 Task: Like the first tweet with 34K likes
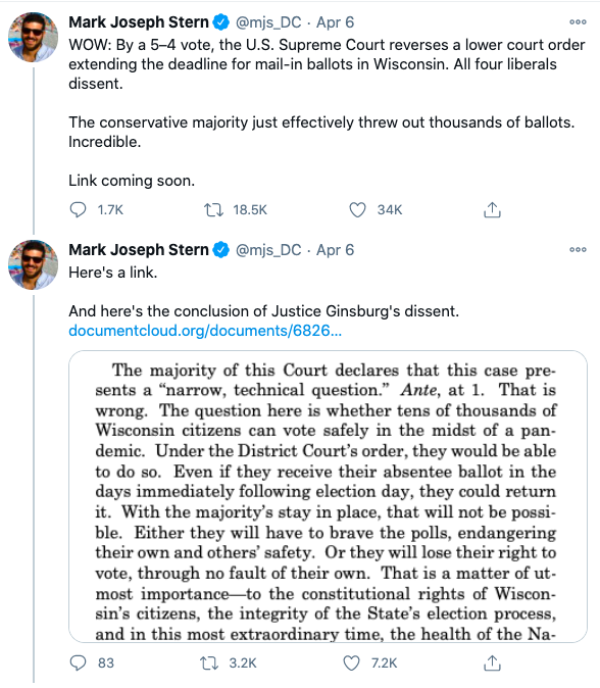point(357,210)
